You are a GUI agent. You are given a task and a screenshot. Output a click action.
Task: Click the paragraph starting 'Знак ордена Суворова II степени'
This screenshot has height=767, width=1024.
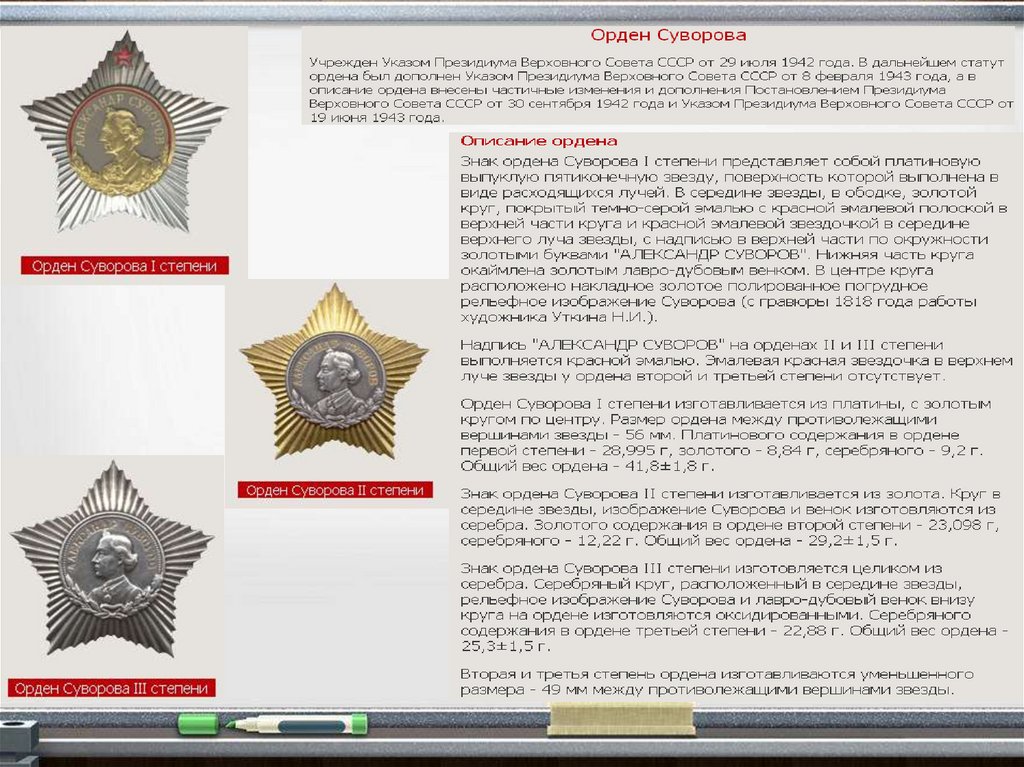(x=730, y=517)
